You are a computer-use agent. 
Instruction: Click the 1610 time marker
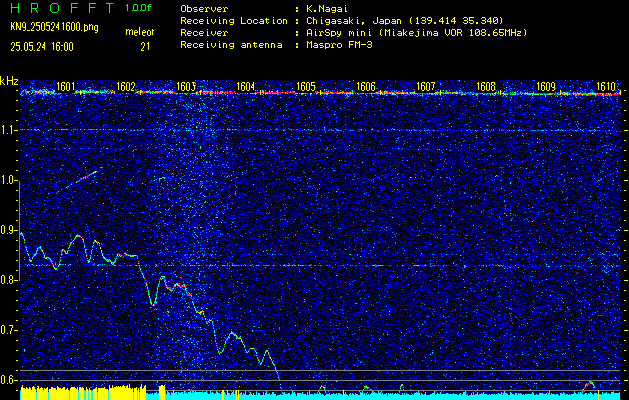point(606,87)
